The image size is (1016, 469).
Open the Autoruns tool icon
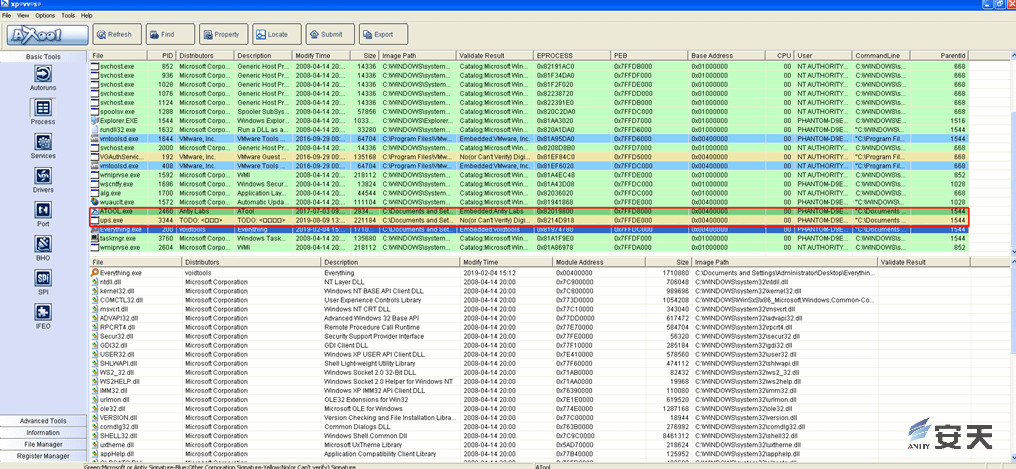pyautogui.click(x=43, y=74)
